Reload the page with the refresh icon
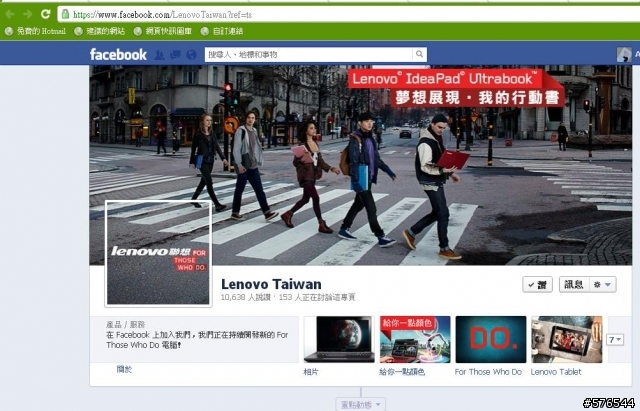Screen dimensions: 640x411 click(45, 14)
